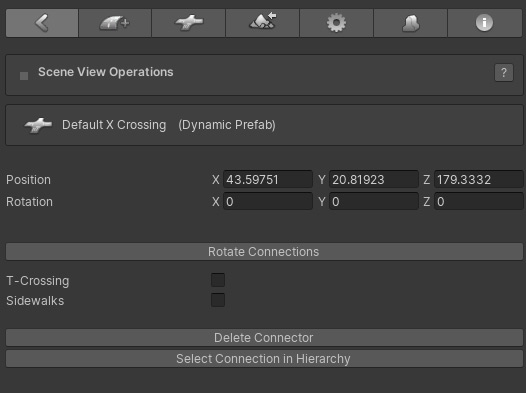Click the Position X input field

tap(268, 179)
